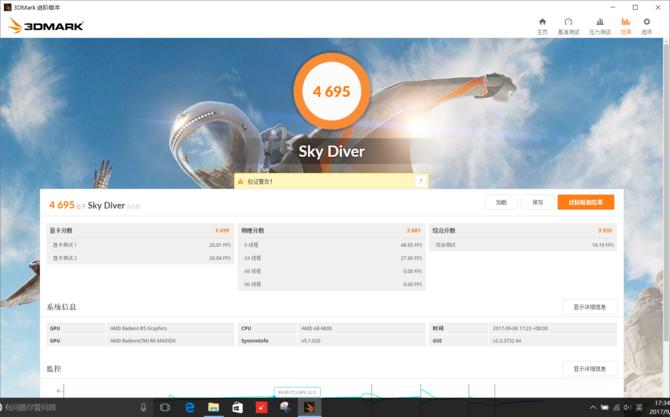Image resolution: width=670 pixels, height=417 pixels.
Task: Select the 16.19 FPS combined test value
Action: click(602, 245)
